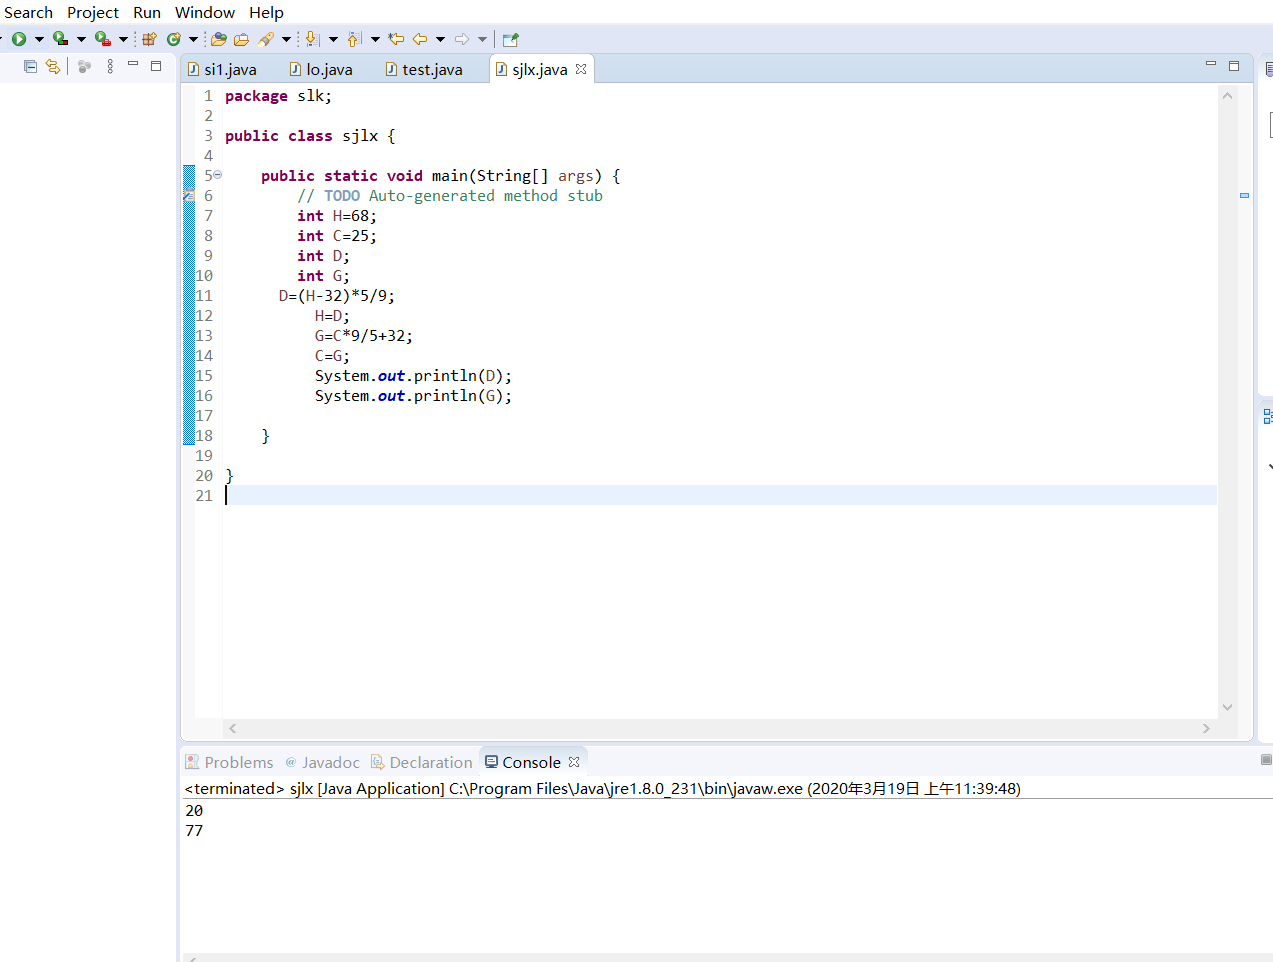This screenshot has width=1273, height=962.
Task: Click the New Java Package icon
Action: [x=149, y=39]
